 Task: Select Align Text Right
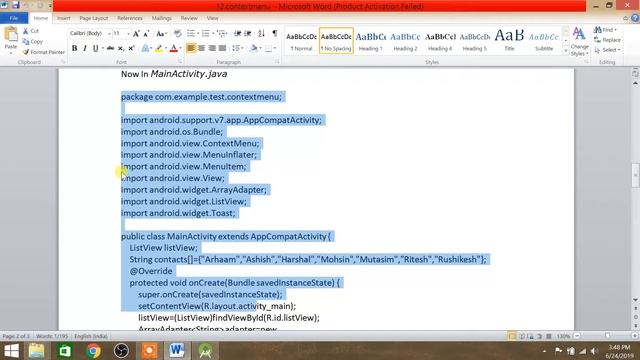212,48
